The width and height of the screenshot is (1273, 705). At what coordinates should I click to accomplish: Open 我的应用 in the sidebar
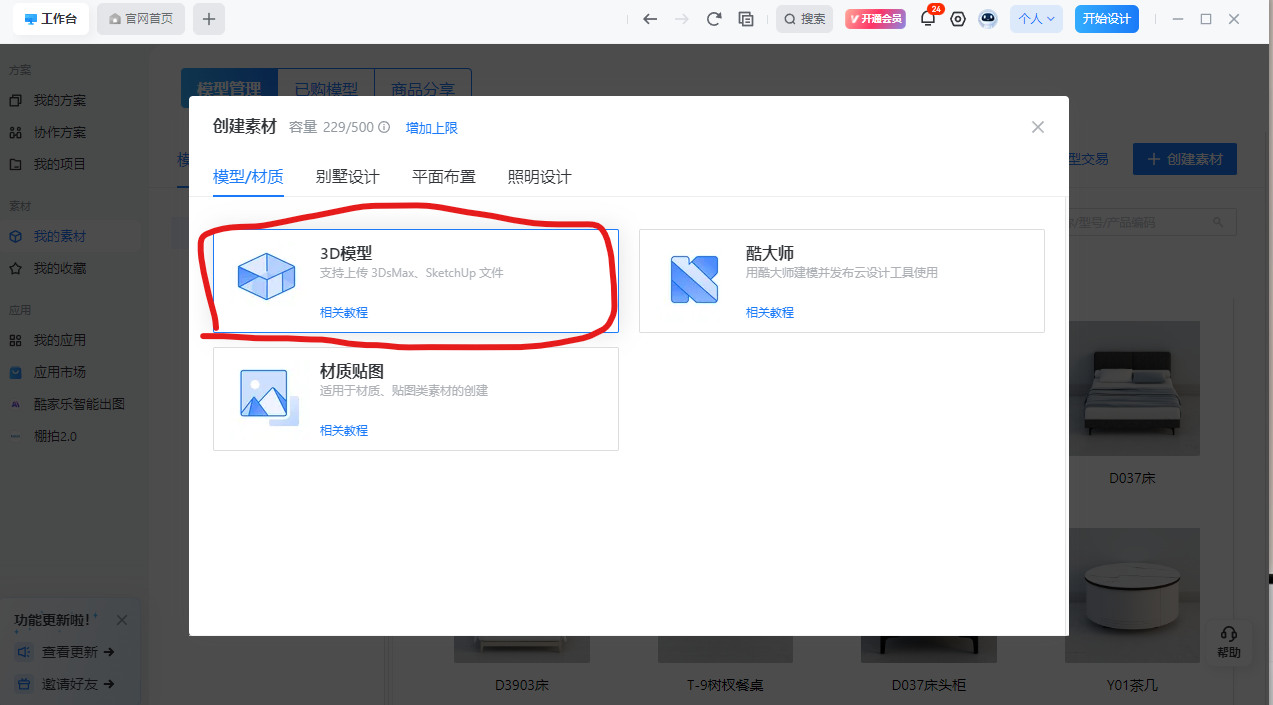60,340
